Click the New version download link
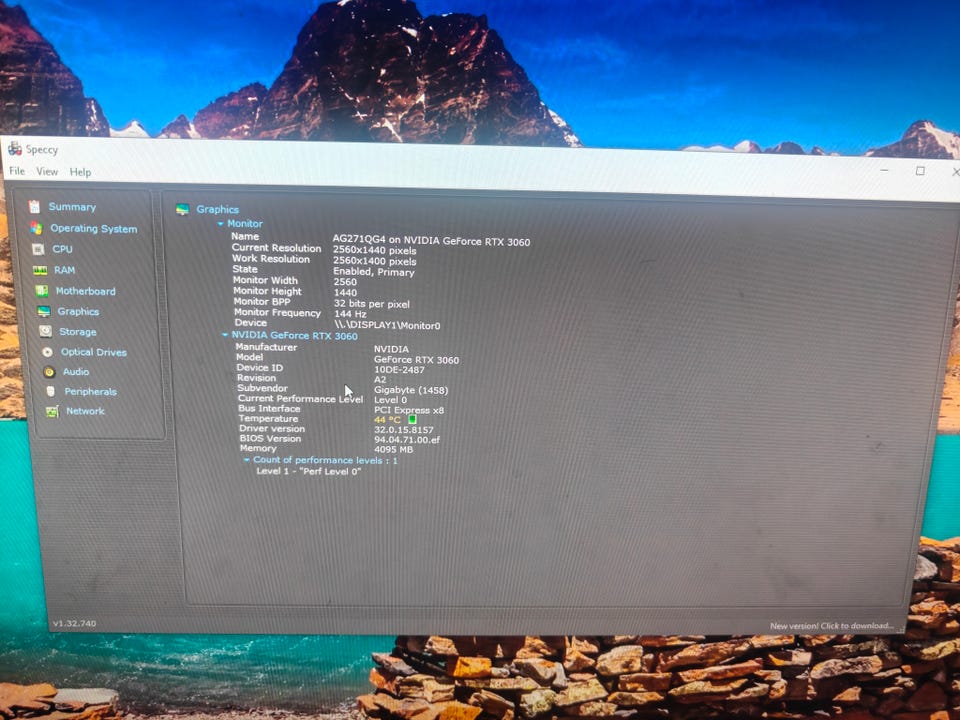The image size is (960, 720). pos(831,626)
